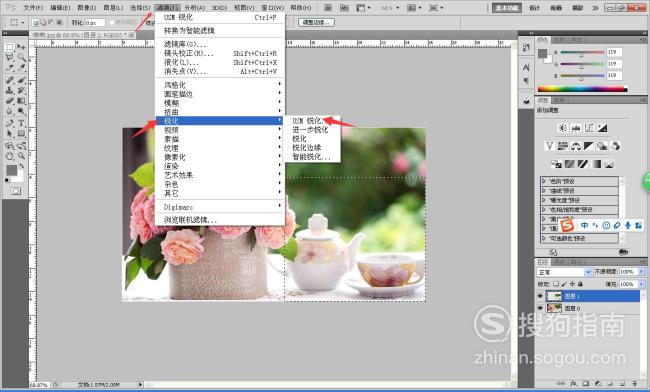Swap foreground and background colors
Screen dimensions: 650x392
point(22,166)
